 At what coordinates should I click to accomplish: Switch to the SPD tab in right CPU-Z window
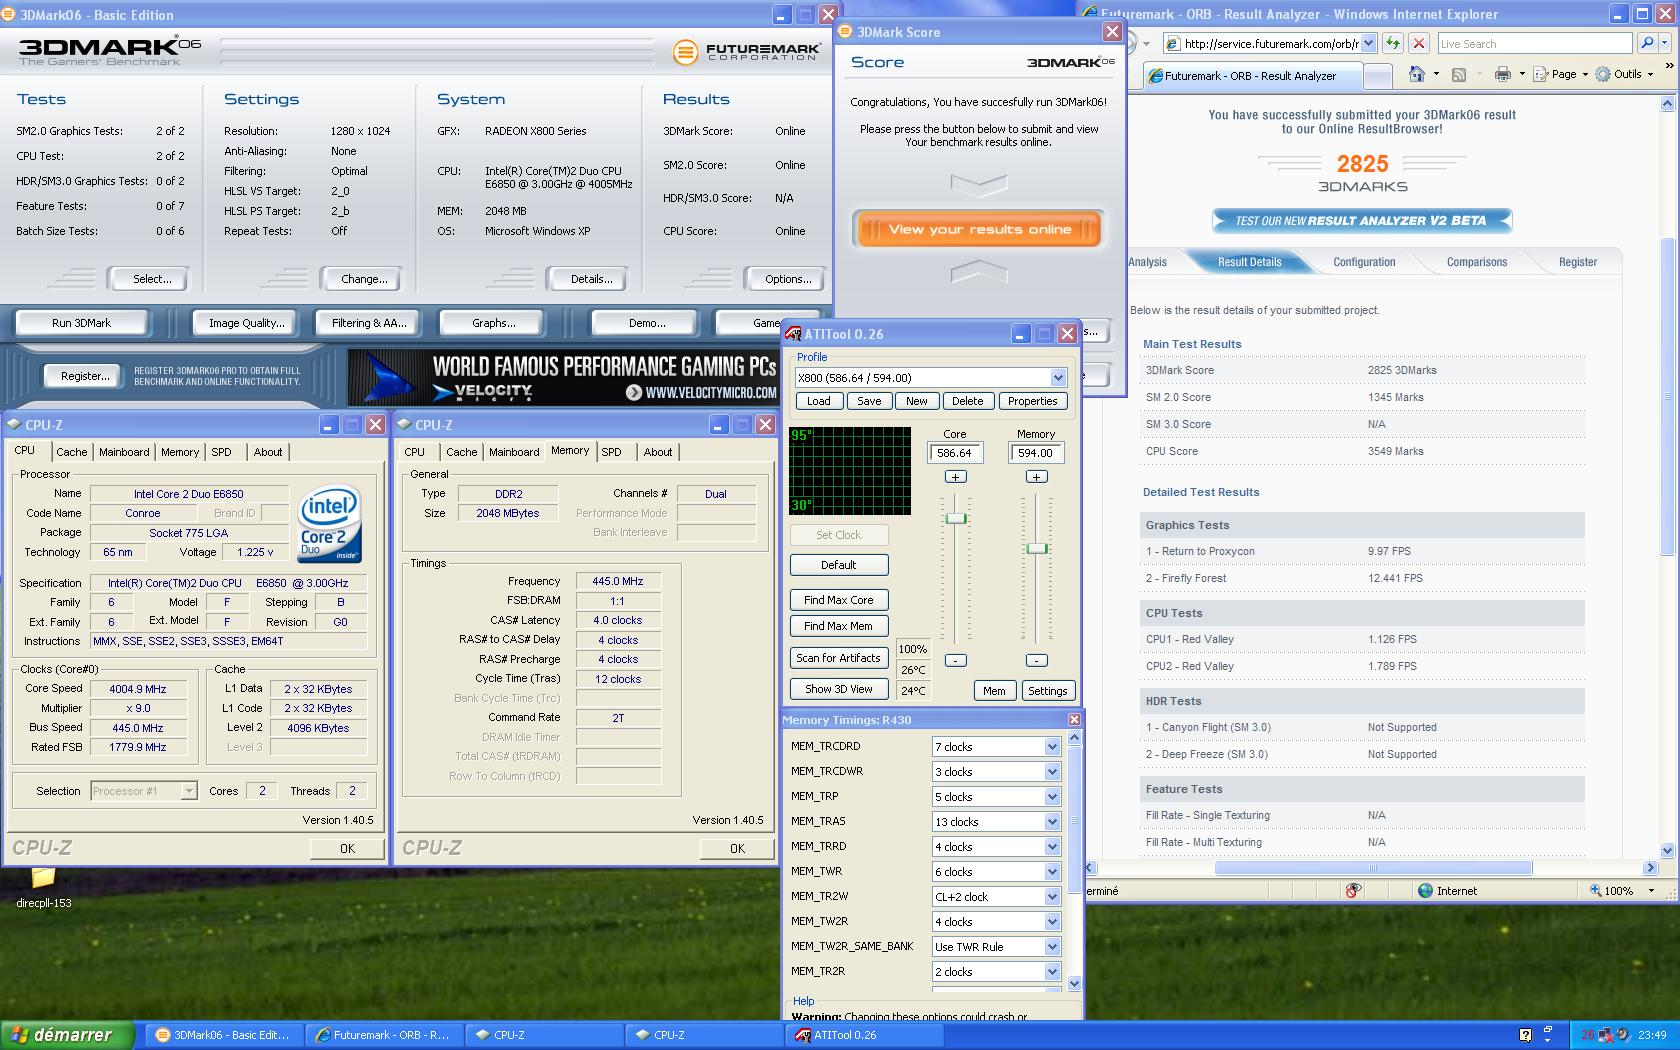click(x=611, y=452)
